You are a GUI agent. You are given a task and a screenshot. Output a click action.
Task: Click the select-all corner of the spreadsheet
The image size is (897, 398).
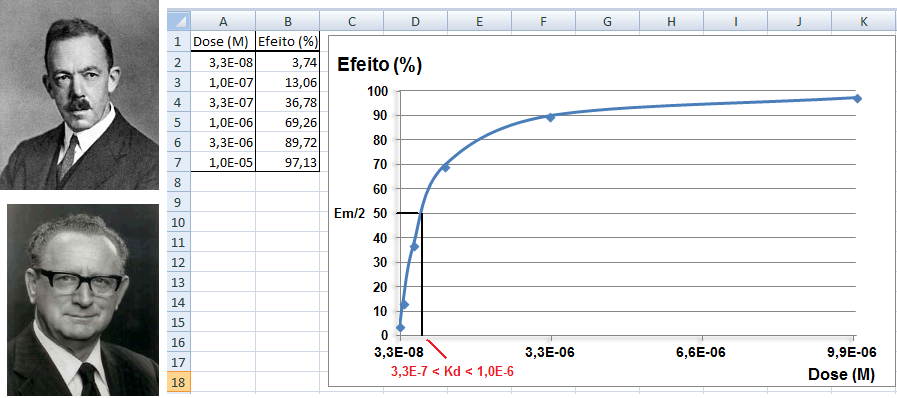(178, 21)
